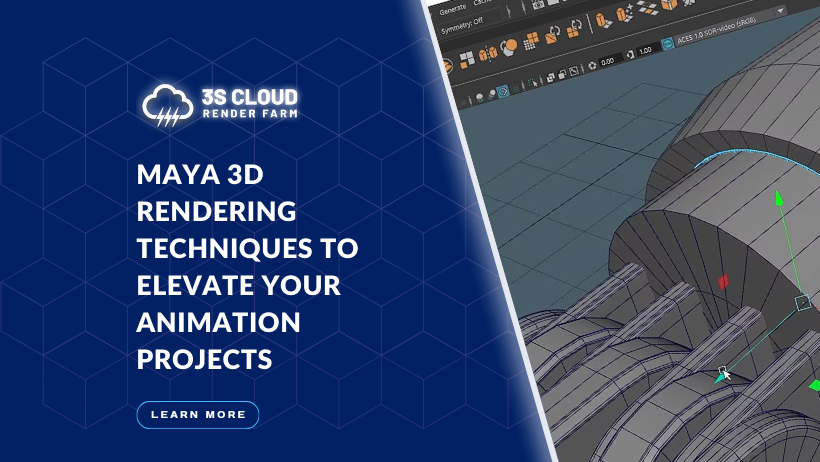Viewport: 820px width, 462px height.
Task: Select the Reduce orange grid shelf icon
Action: click(531, 41)
